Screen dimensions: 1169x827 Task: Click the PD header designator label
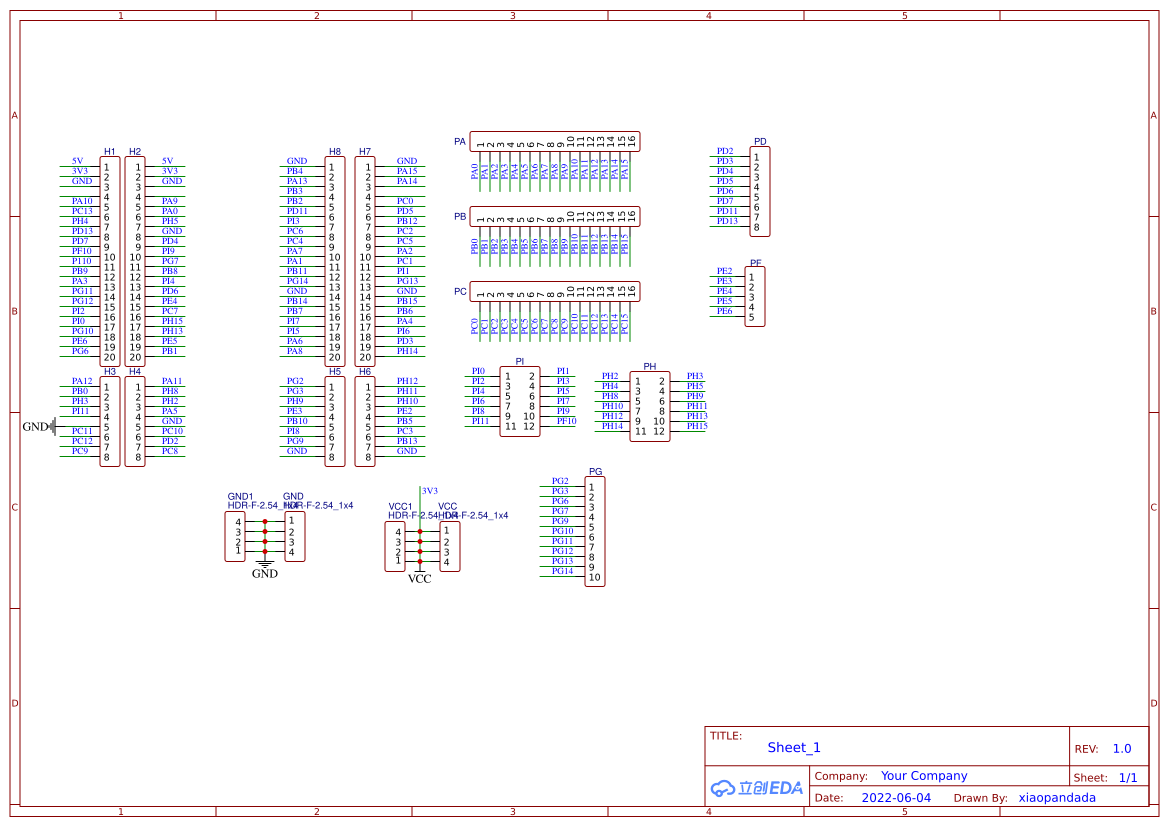coord(760,142)
